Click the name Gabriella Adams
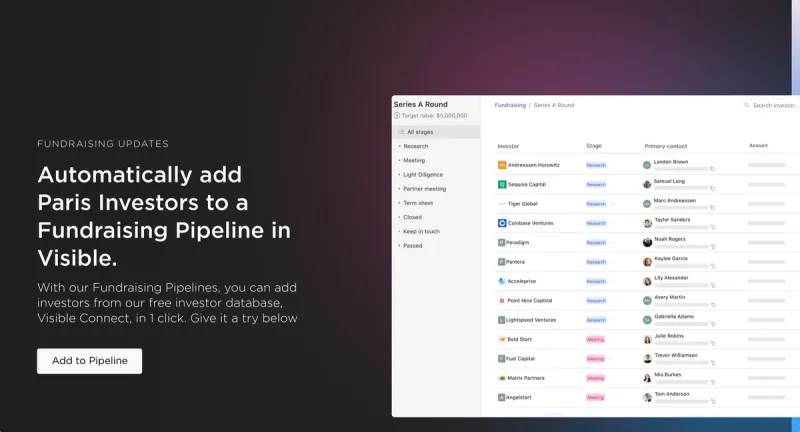 (x=674, y=317)
